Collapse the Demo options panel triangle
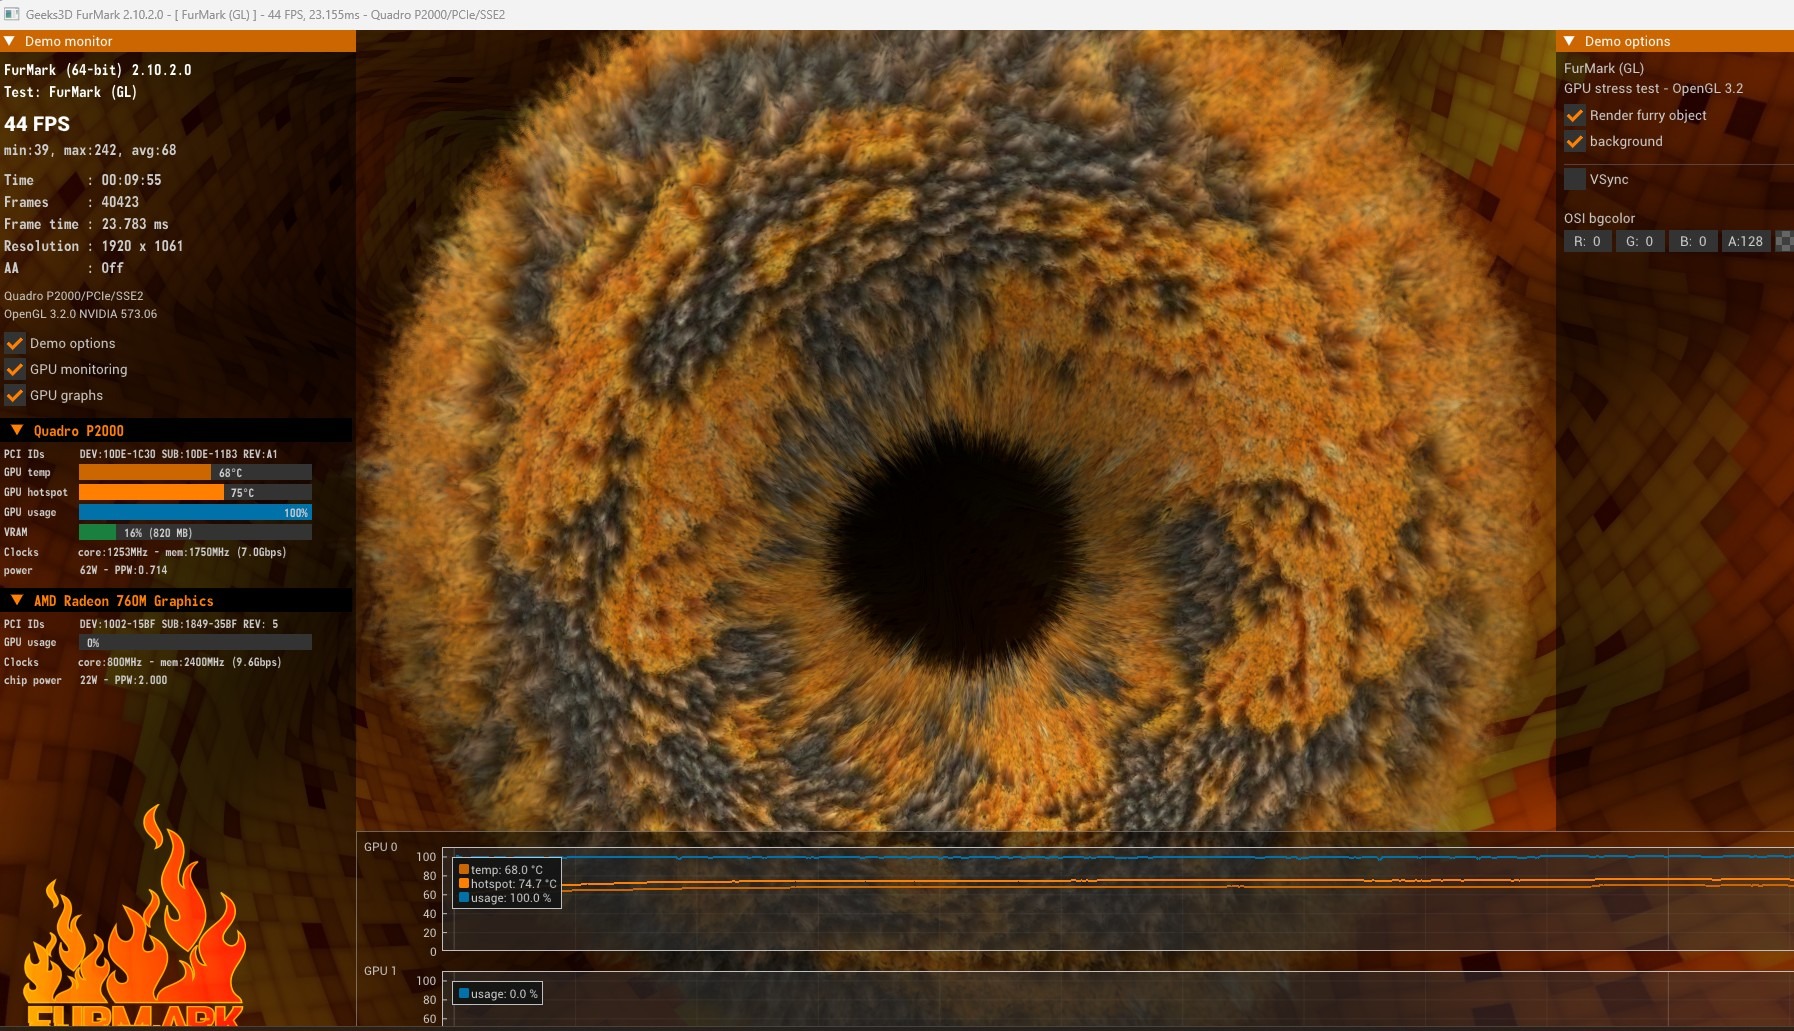 coord(1570,41)
